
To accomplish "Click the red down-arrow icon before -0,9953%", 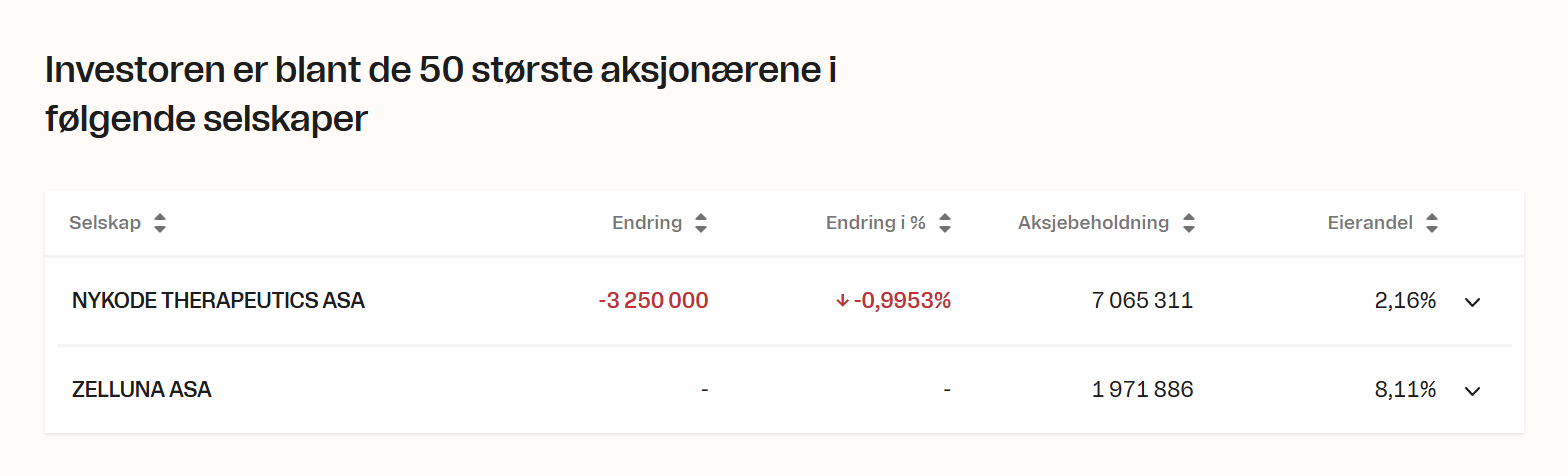I will pyautogui.click(x=842, y=301).
